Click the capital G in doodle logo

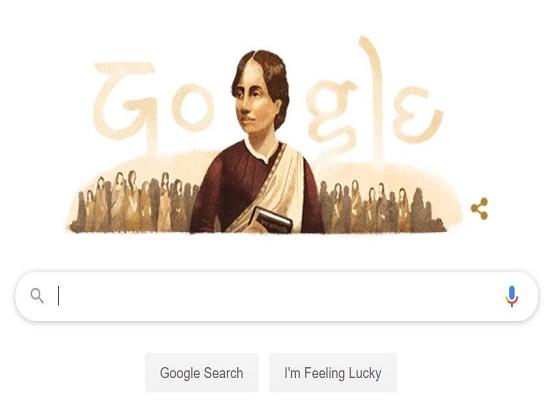(125, 107)
